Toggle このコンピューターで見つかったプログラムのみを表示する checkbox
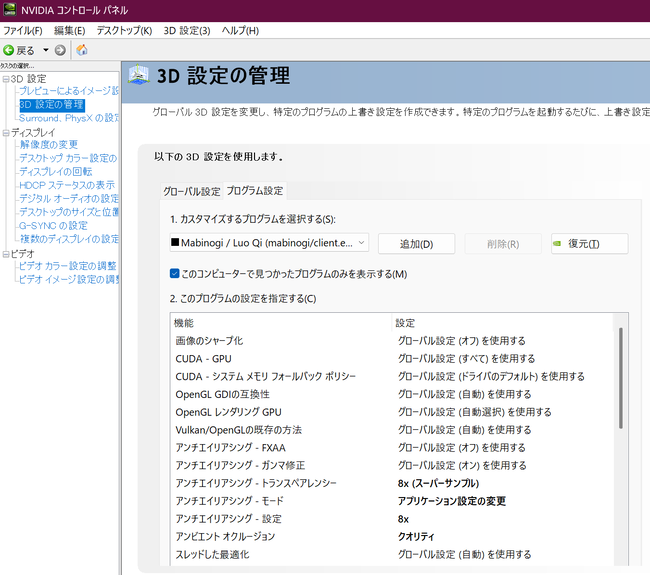 pyautogui.click(x=175, y=274)
